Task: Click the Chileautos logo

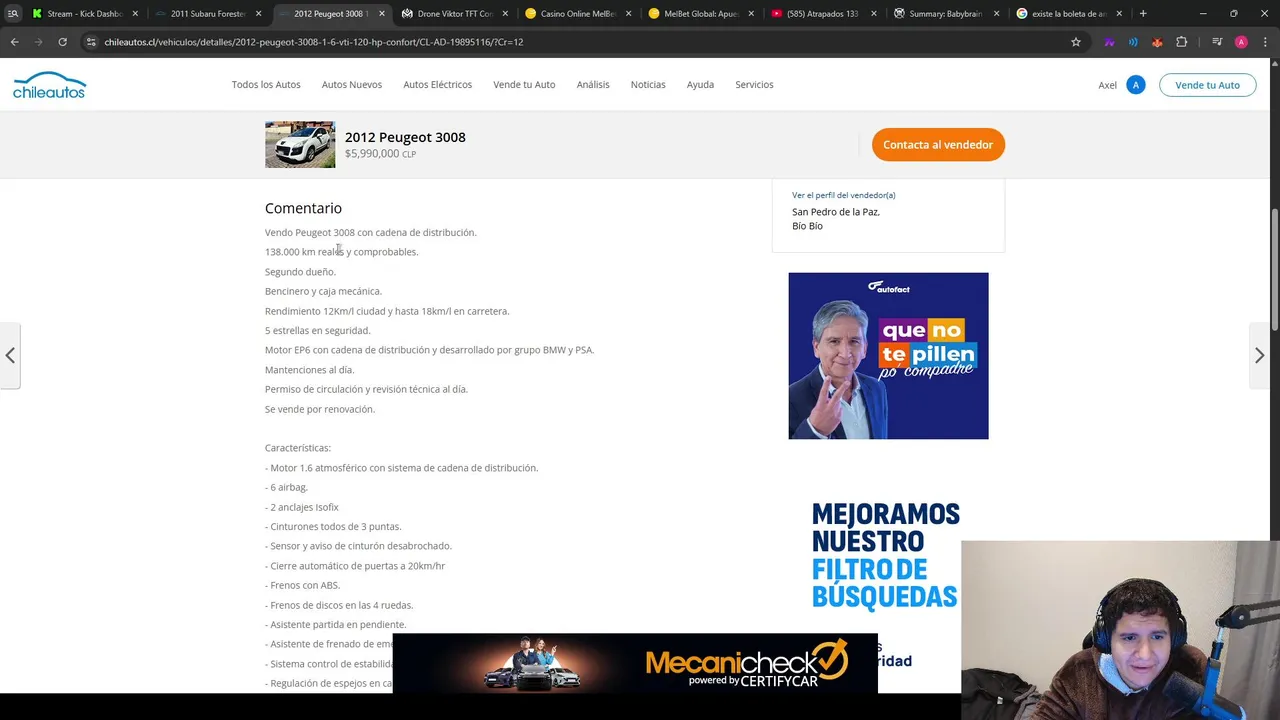Action: pos(49,85)
